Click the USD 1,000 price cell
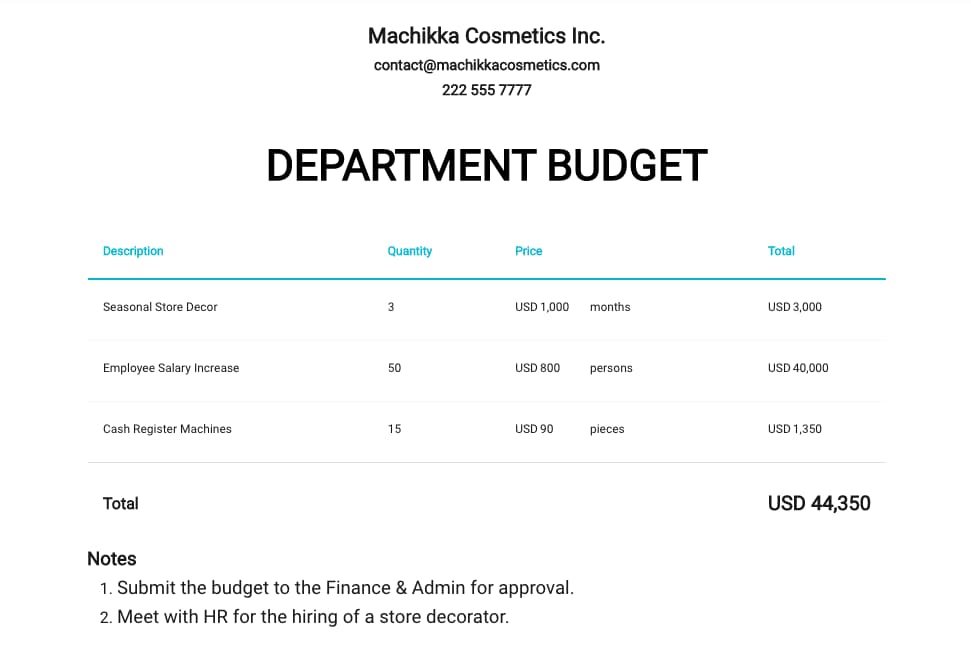 542,307
